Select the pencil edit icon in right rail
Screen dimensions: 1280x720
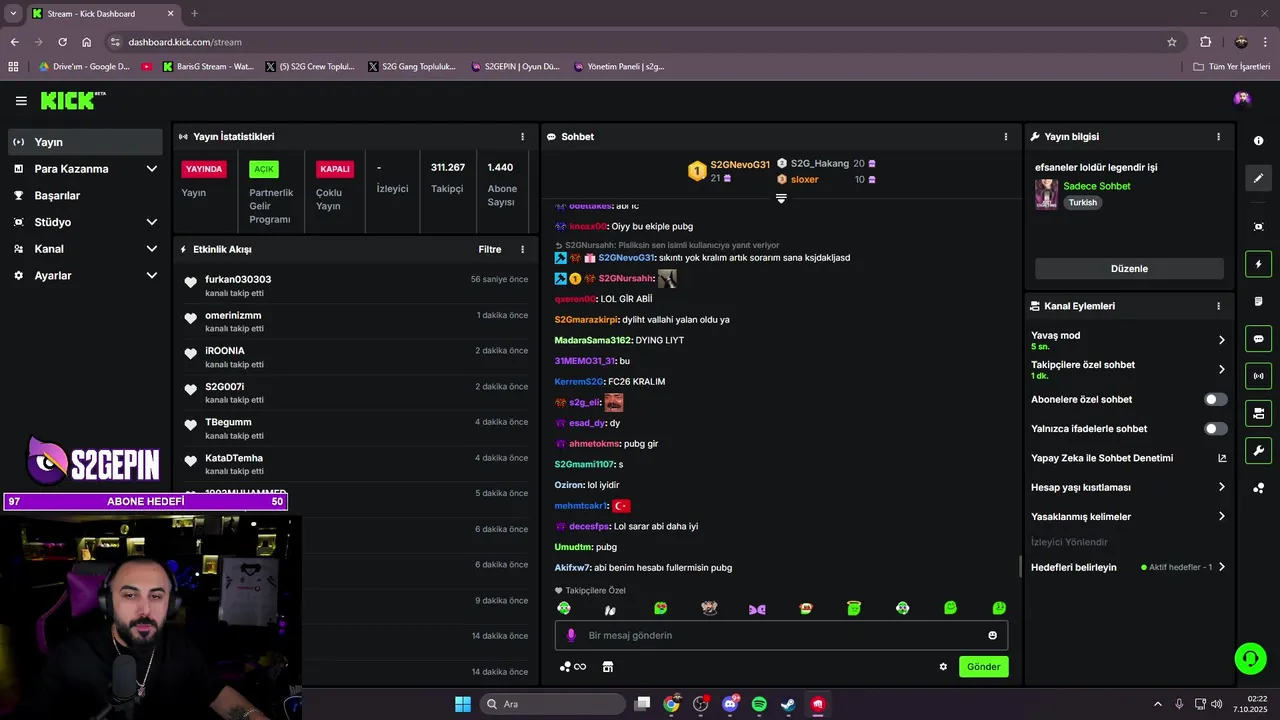(1258, 178)
